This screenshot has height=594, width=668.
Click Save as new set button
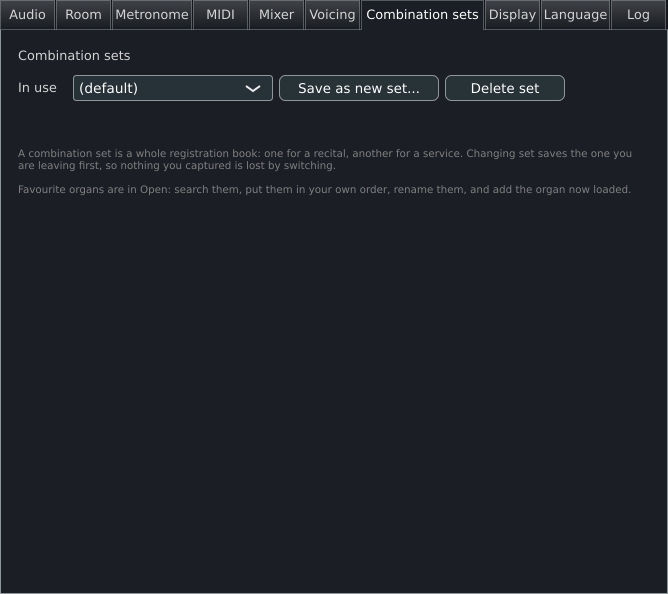(359, 88)
